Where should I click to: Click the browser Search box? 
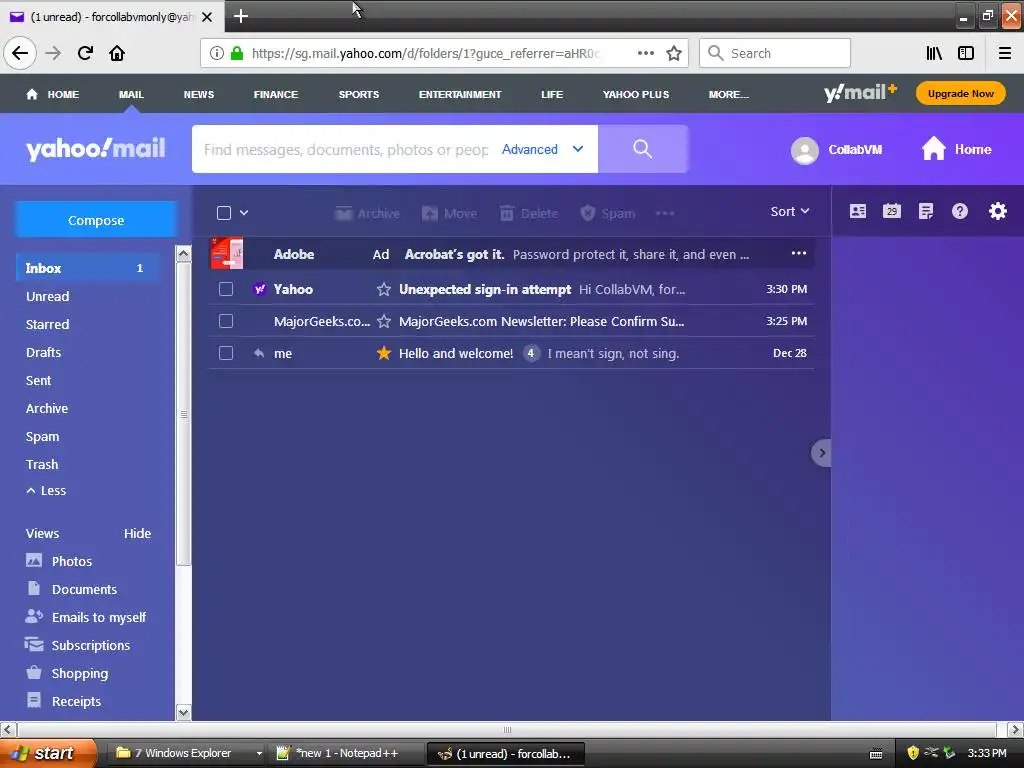coord(775,53)
